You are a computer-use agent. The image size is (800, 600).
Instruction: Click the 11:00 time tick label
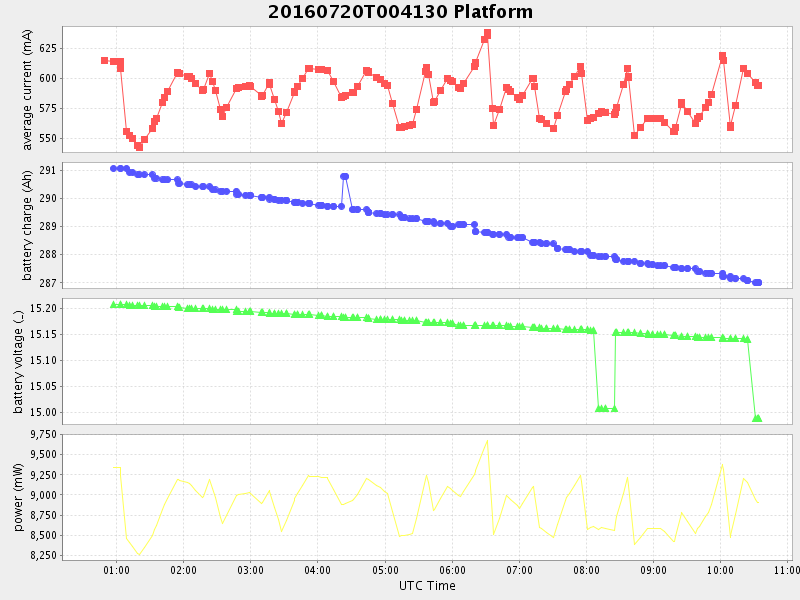click(787, 570)
